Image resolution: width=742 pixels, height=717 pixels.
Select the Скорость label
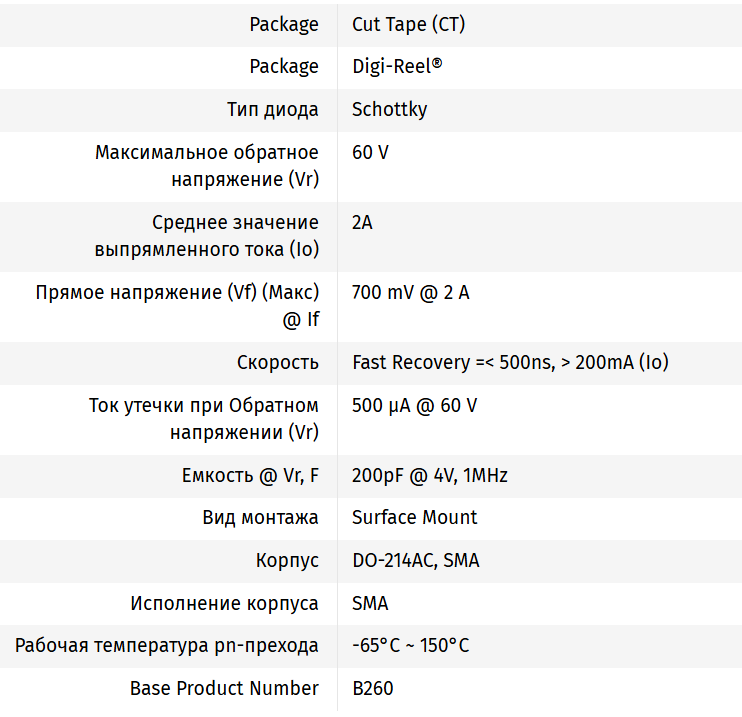coord(278,362)
